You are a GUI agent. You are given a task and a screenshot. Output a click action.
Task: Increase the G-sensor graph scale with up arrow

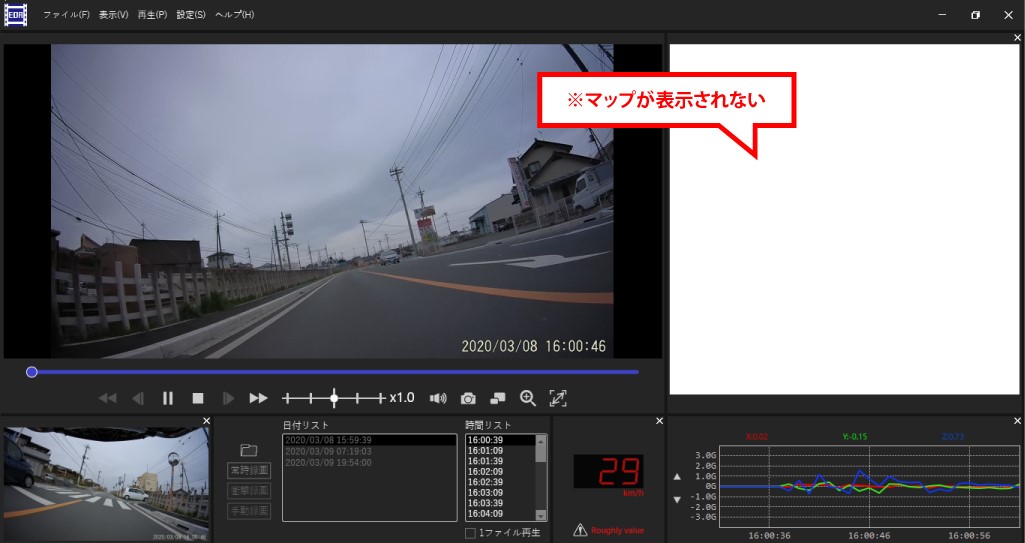677,478
